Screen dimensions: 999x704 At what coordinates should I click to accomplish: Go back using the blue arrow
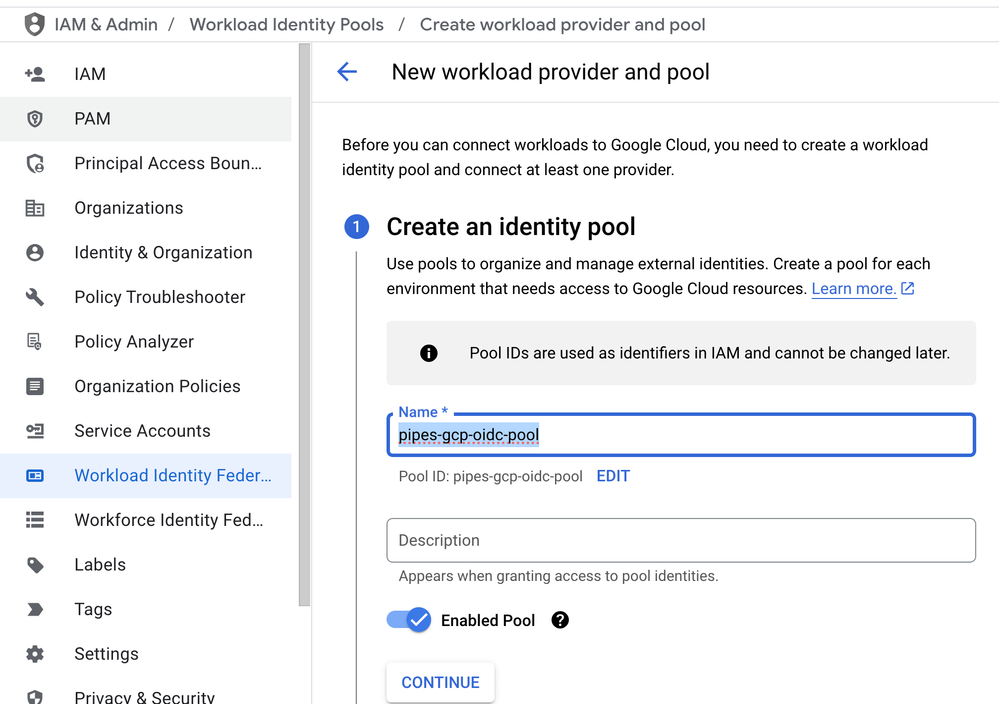point(347,71)
